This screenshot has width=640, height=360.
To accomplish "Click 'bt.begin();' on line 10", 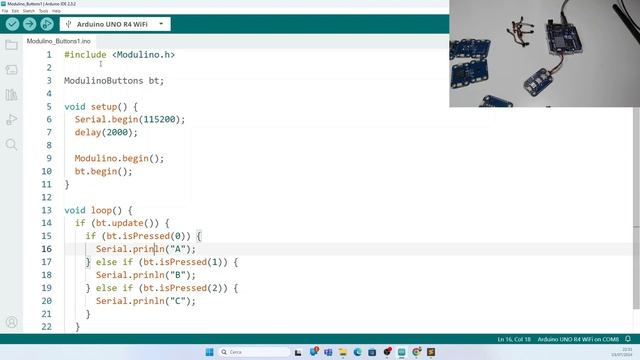I will (104, 171).
